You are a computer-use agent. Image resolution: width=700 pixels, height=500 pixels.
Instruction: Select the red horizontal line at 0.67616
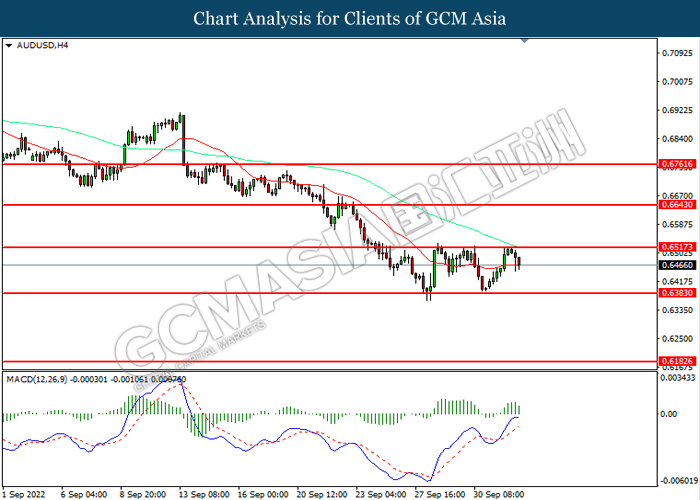tap(329, 164)
